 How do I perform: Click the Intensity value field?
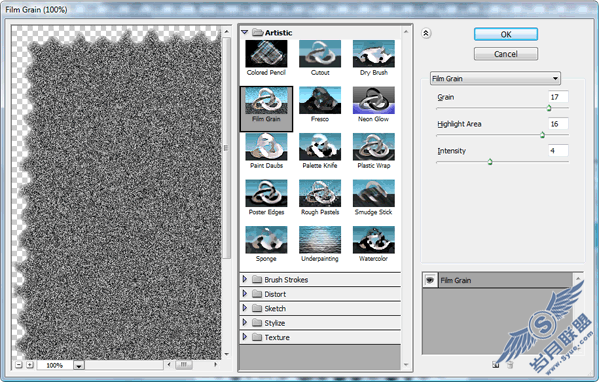pos(558,151)
